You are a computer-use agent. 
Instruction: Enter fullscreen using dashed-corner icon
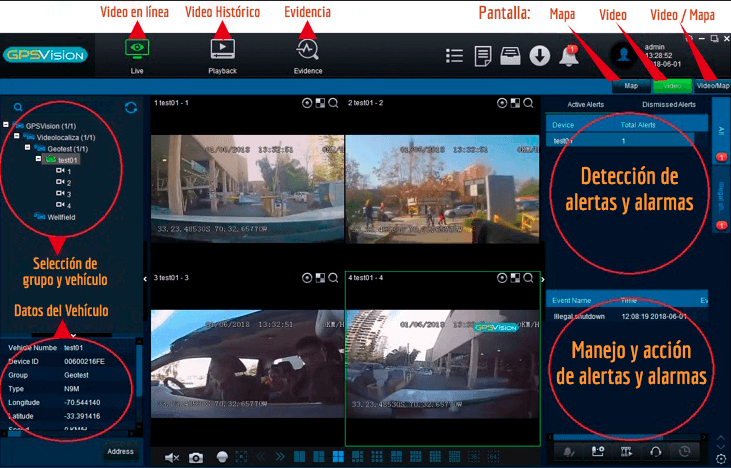(241, 457)
